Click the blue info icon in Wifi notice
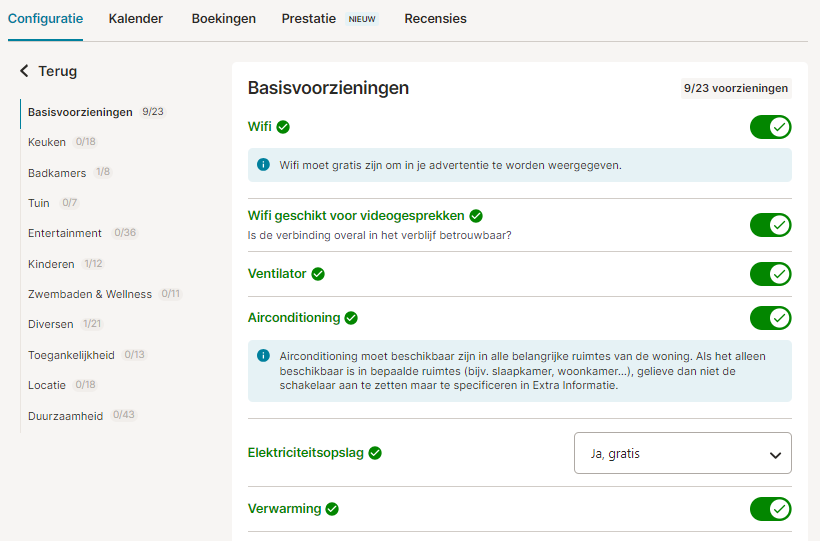Viewport: 820px width, 541px height. click(264, 165)
